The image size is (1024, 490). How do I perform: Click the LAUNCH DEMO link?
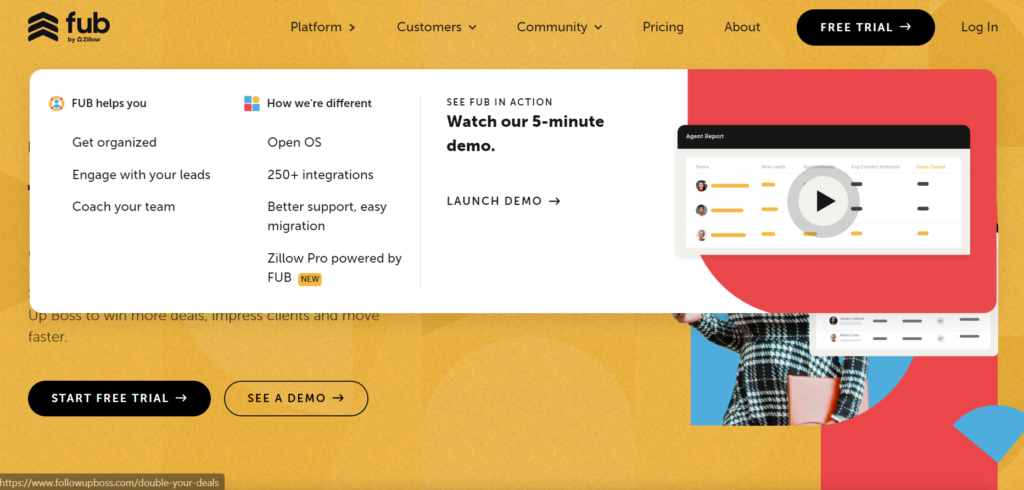(x=504, y=201)
